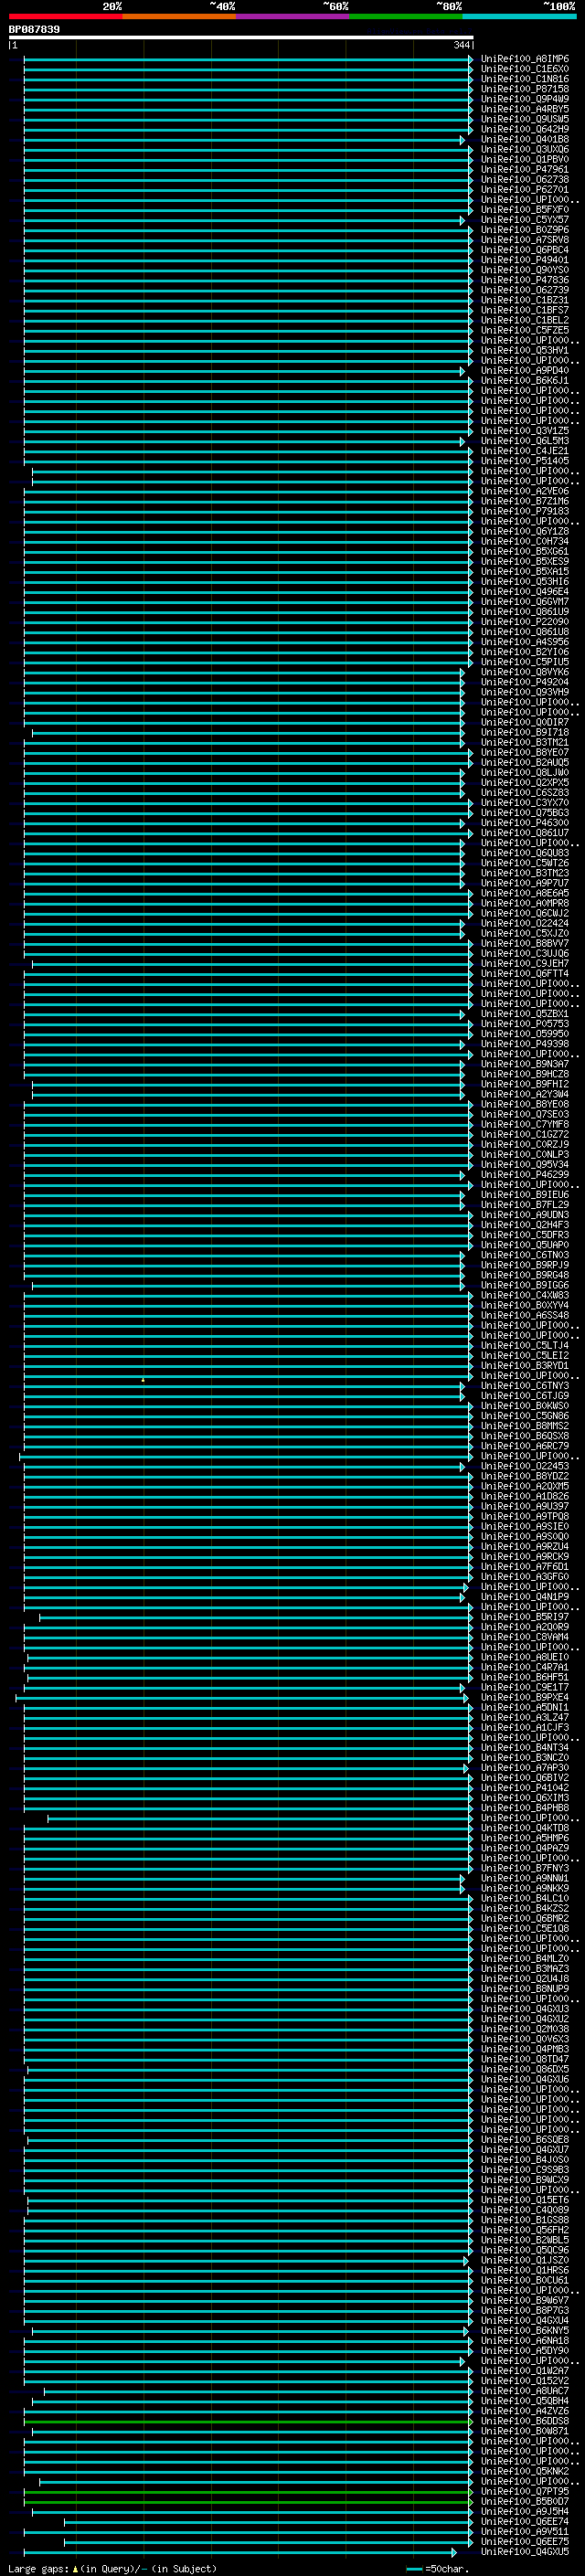Choose the UniRef100_A4ZVZ6 entry

pos(525,2411)
